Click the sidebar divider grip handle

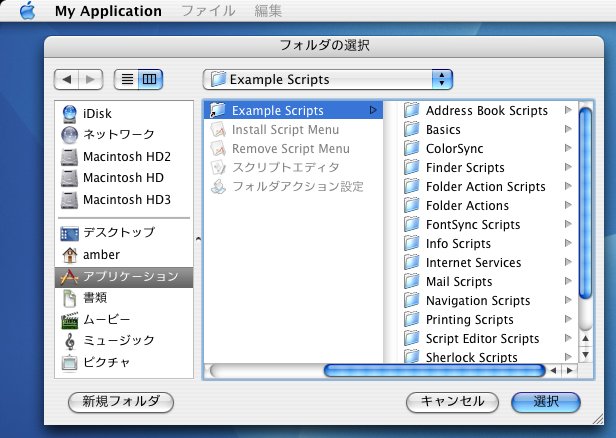(x=198, y=238)
